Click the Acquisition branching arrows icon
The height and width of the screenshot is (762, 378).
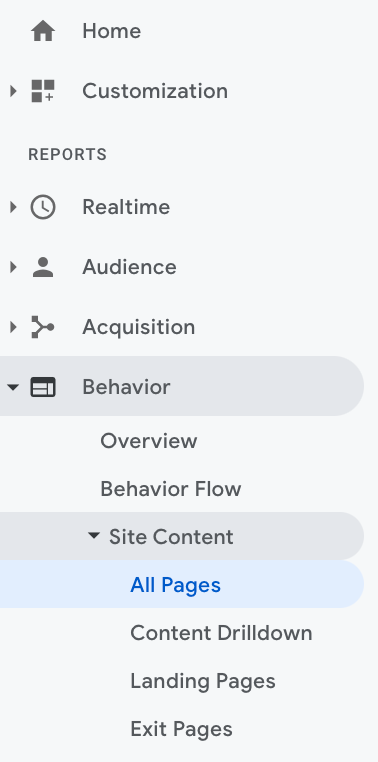(43, 327)
